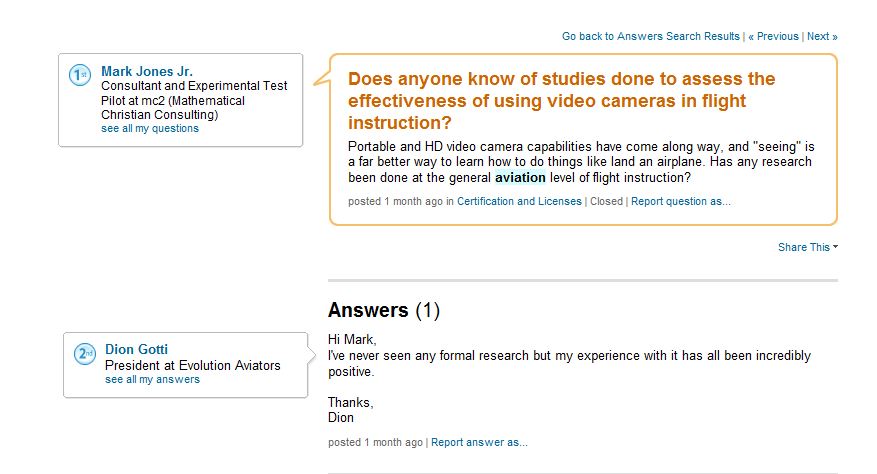Image resolution: width=877 pixels, height=474 pixels.
Task: Click the orange question title text
Action: pyautogui.click(x=562, y=101)
